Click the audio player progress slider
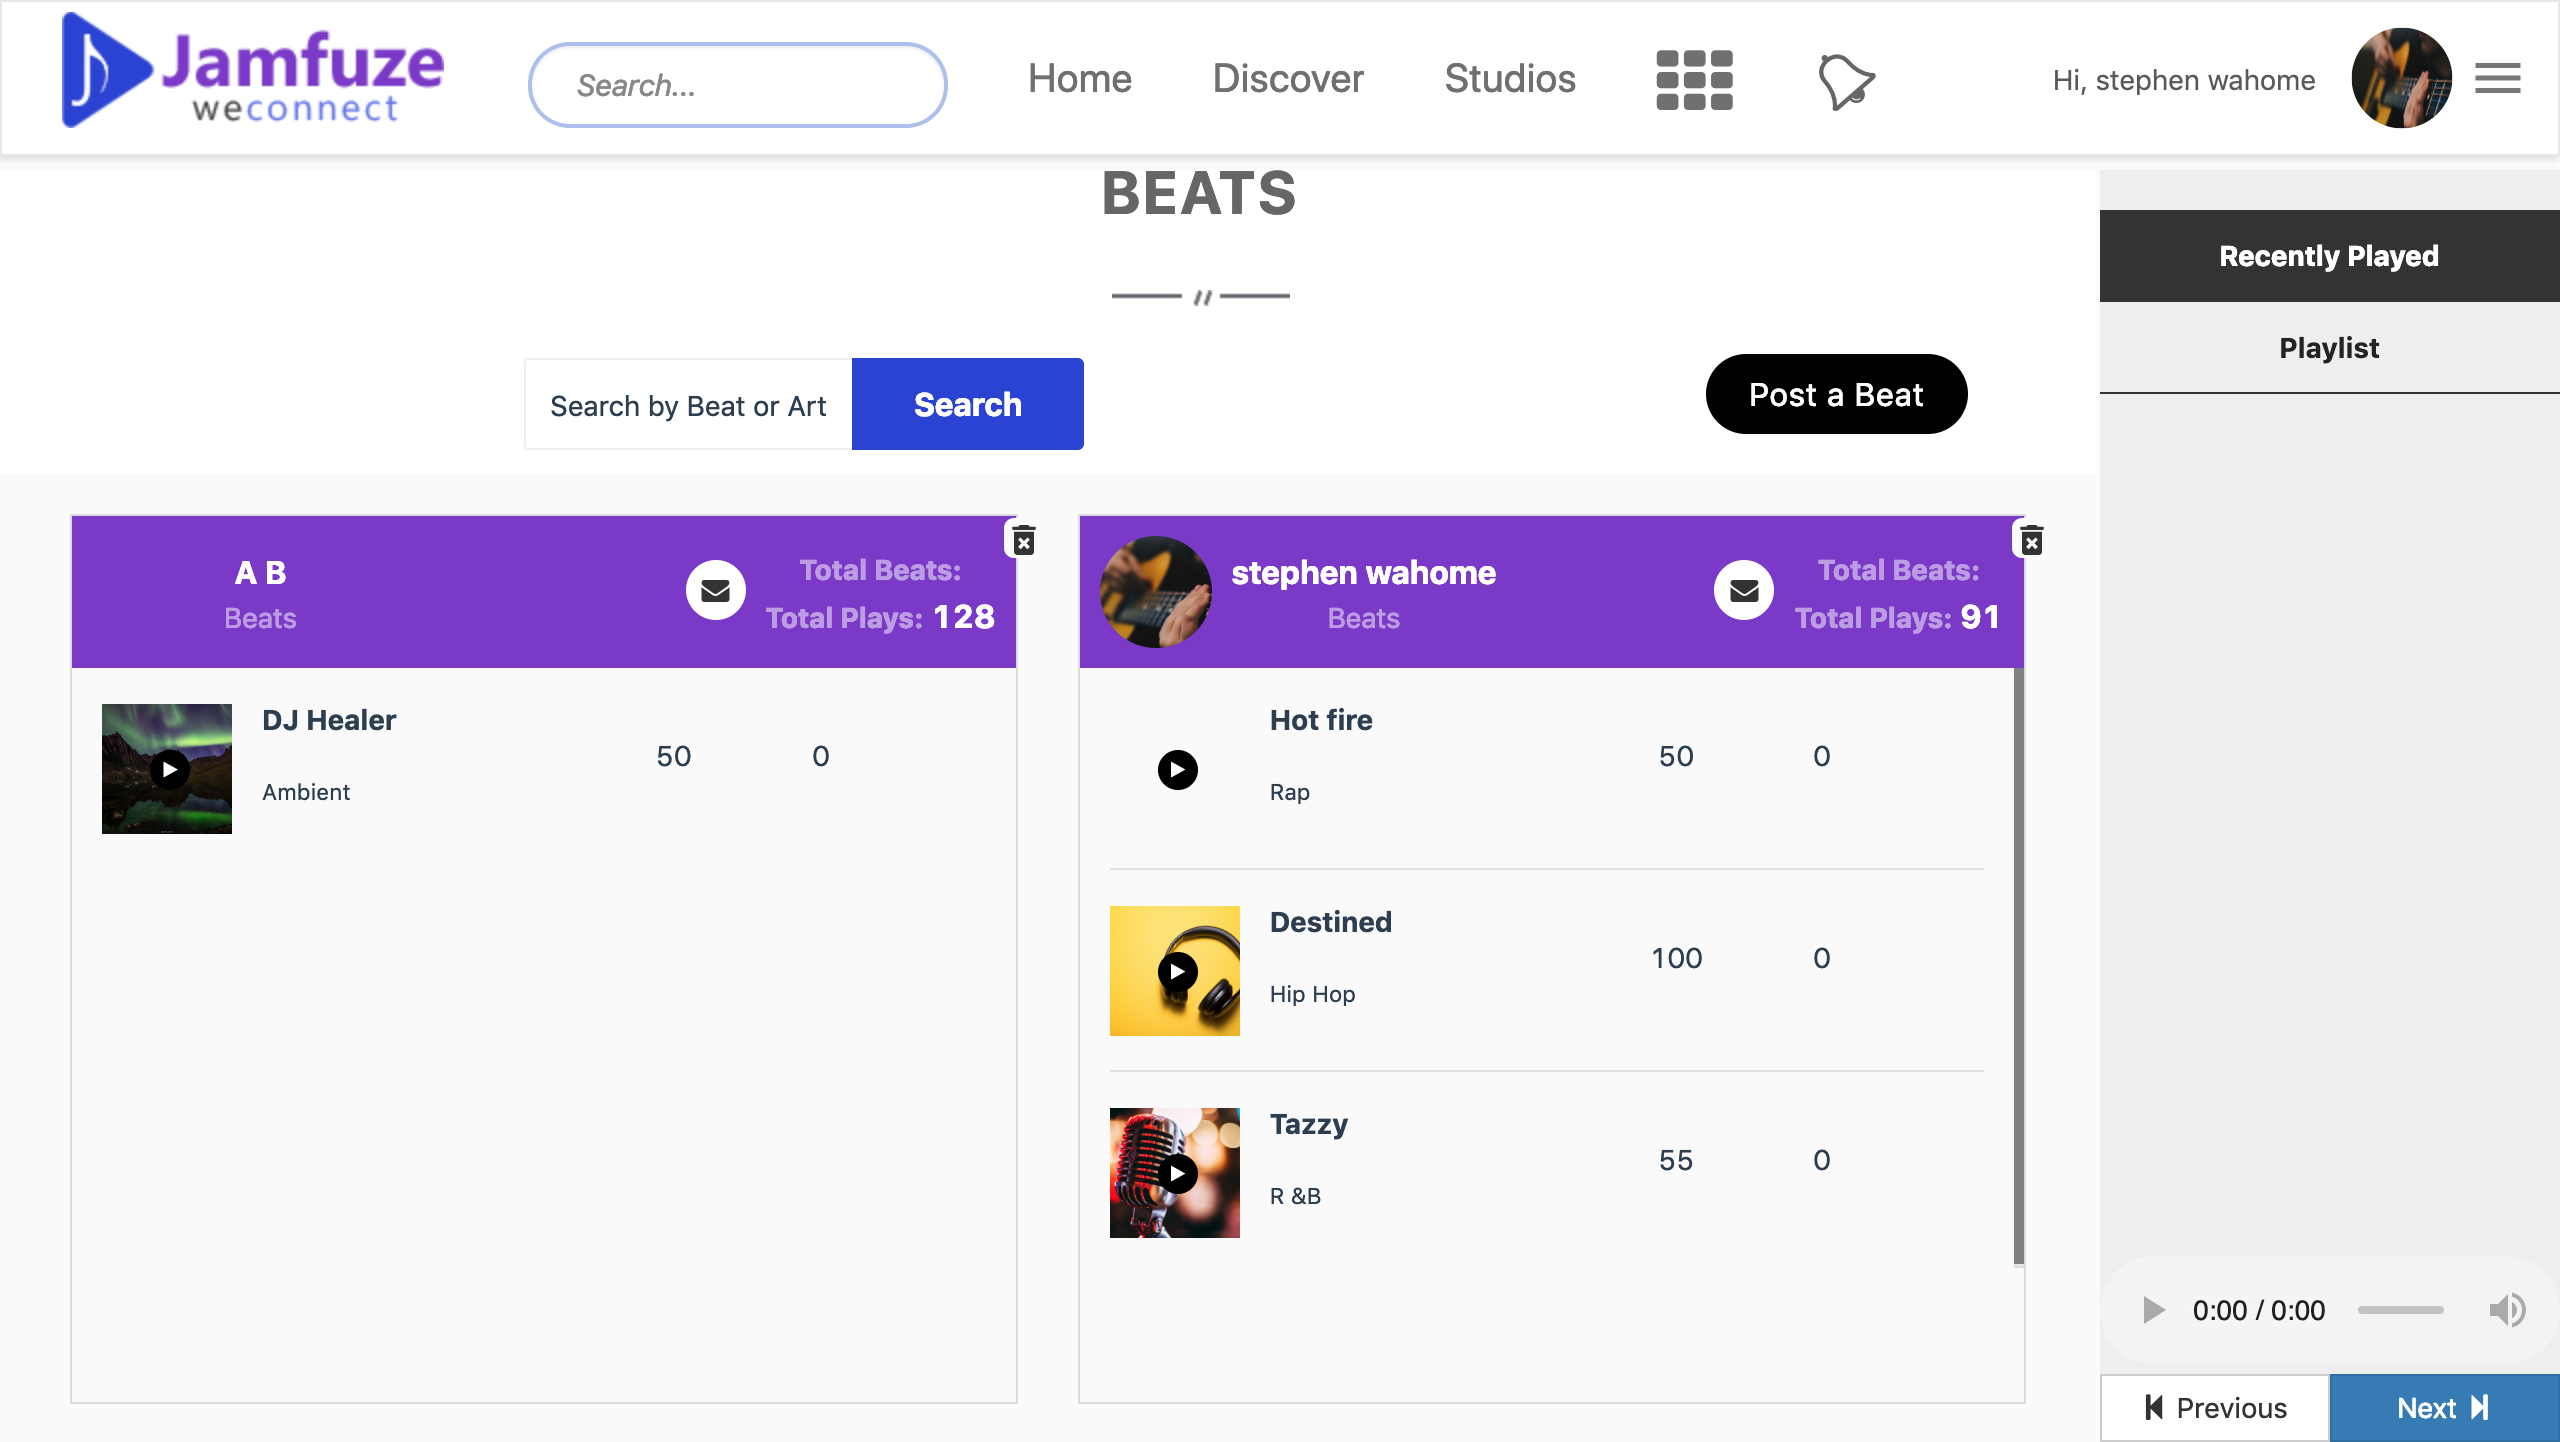Screen dimensions: 2560x1442 coord(2400,1310)
